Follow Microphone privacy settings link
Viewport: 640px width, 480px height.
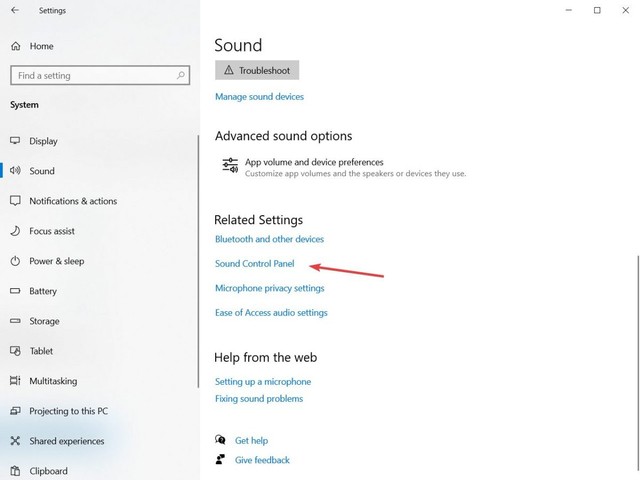point(270,288)
